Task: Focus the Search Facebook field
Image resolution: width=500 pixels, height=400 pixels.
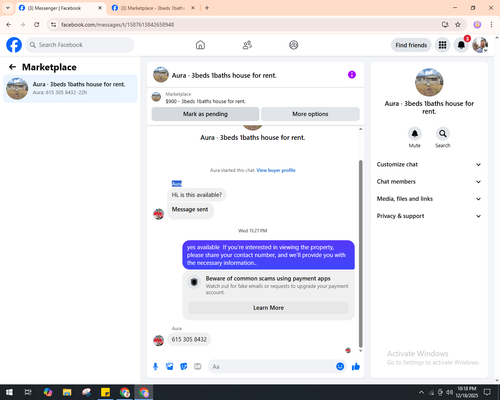Action: pyautogui.click(x=80, y=45)
